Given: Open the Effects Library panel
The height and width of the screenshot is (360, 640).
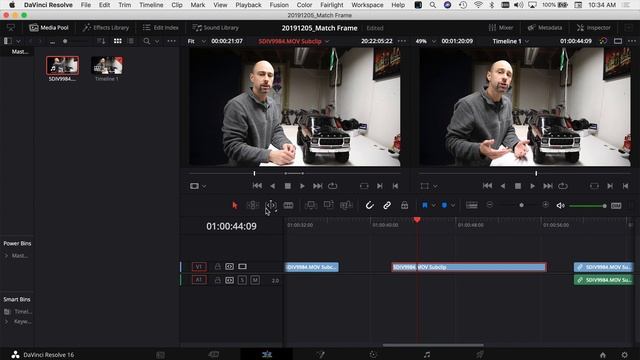Looking at the screenshot, I should [x=106, y=28].
